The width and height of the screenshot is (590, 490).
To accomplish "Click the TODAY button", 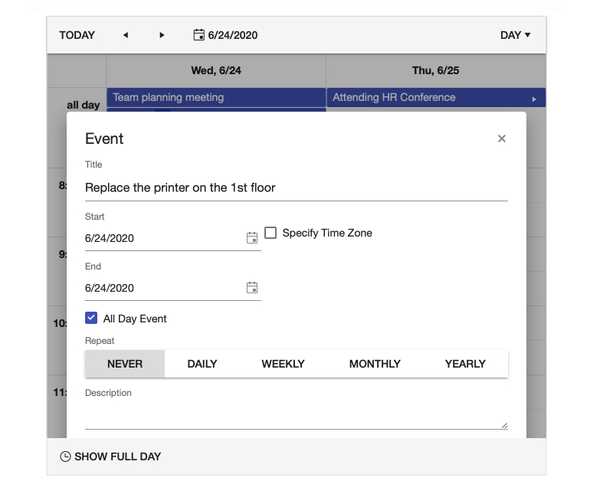I will click(x=77, y=35).
